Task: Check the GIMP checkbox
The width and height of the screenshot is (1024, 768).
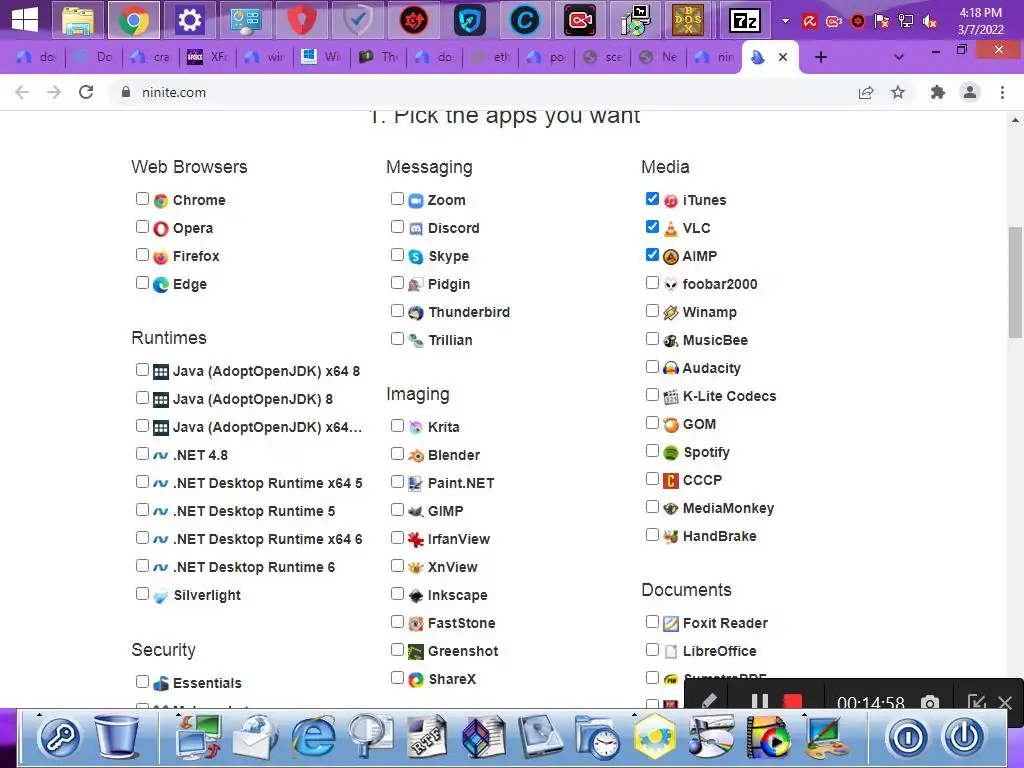Action: [x=397, y=509]
